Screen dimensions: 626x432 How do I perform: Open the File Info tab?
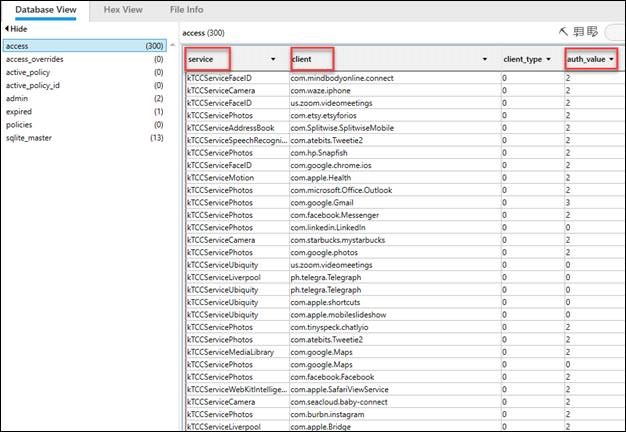click(x=187, y=9)
